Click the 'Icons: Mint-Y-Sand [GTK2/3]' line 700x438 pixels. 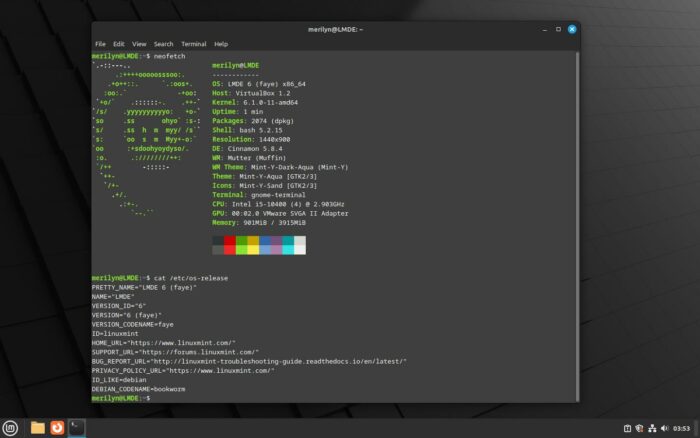(264, 186)
